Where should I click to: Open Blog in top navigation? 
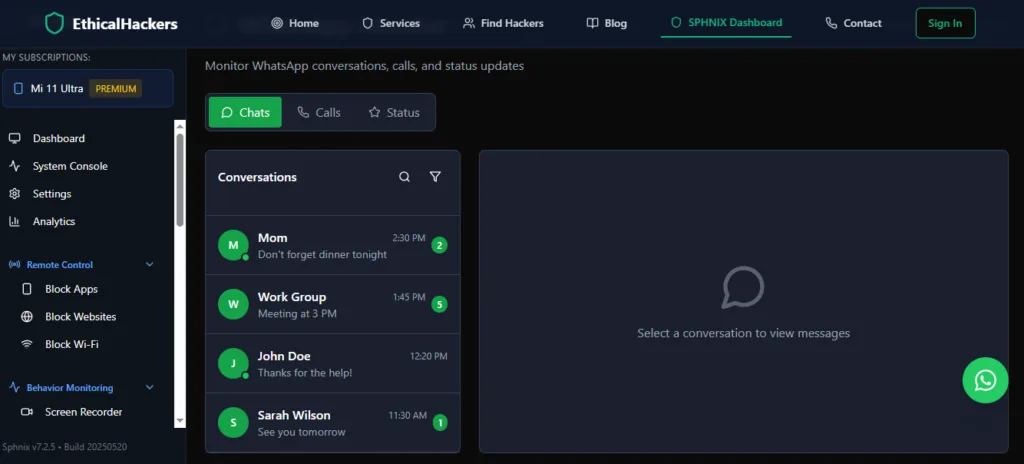[607, 24]
